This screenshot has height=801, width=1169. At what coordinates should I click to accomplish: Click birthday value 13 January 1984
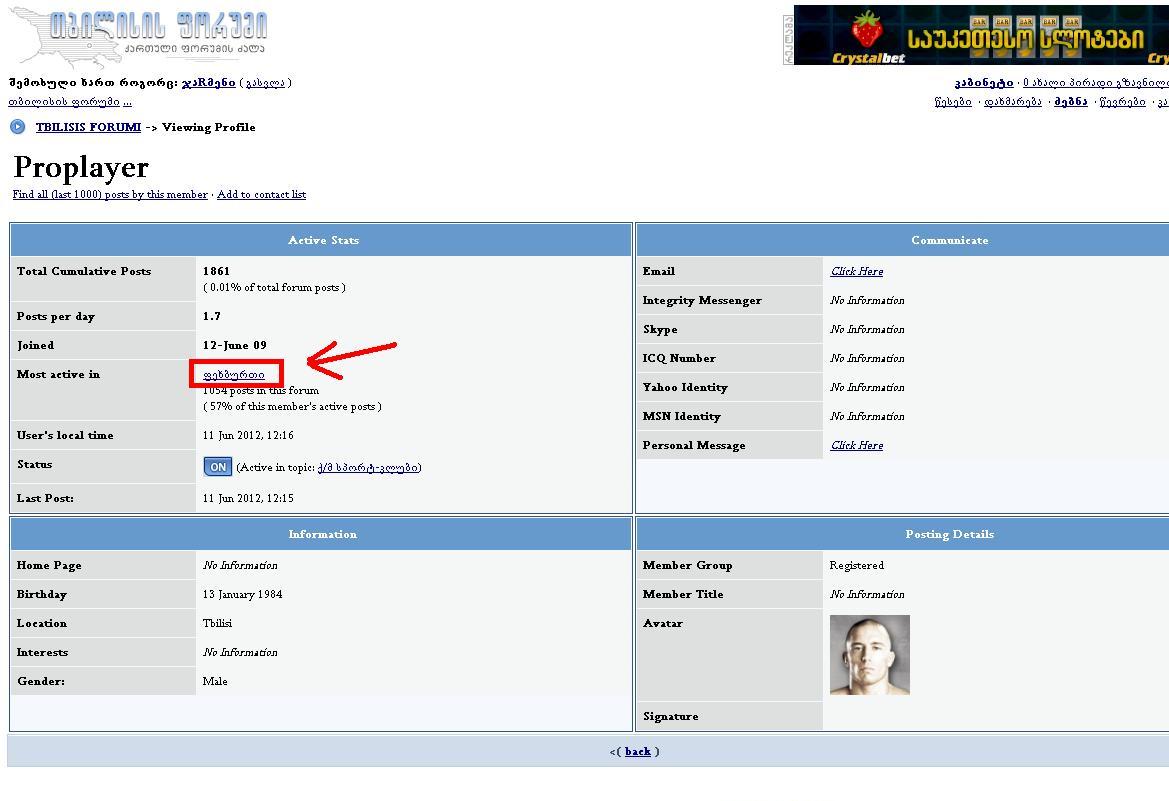pos(242,594)
